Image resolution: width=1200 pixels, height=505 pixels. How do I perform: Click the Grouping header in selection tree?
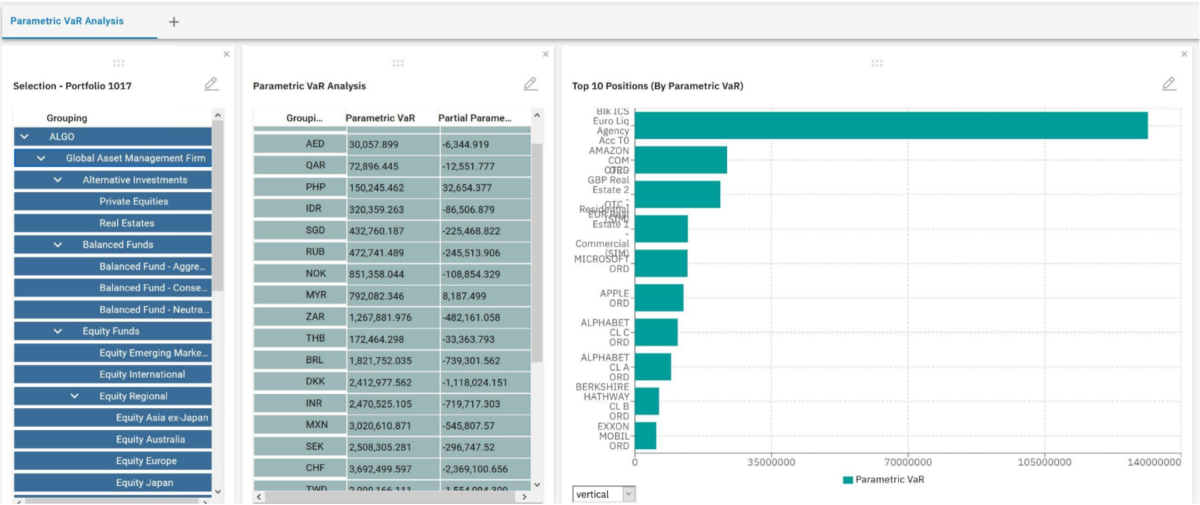[x=67, y=118]
